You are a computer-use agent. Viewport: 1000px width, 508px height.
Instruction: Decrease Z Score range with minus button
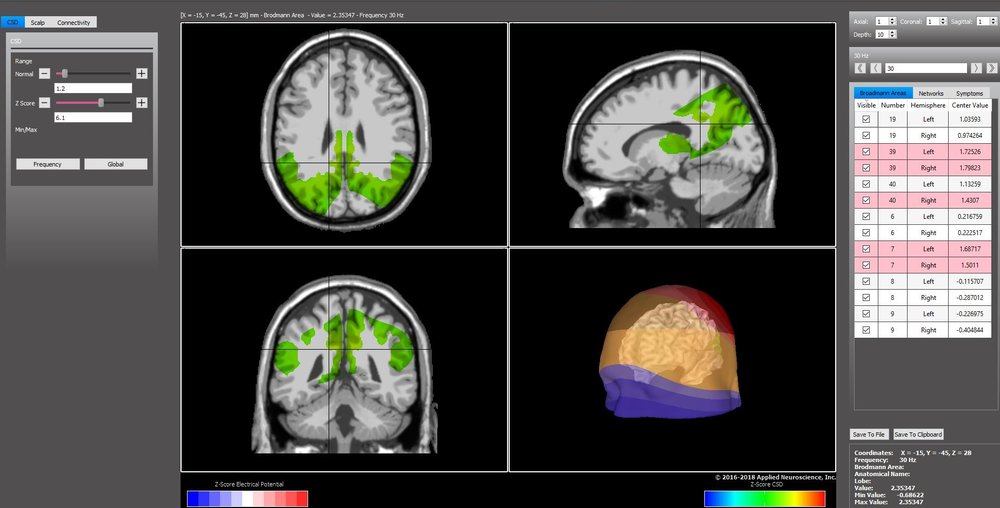point(44,102)
